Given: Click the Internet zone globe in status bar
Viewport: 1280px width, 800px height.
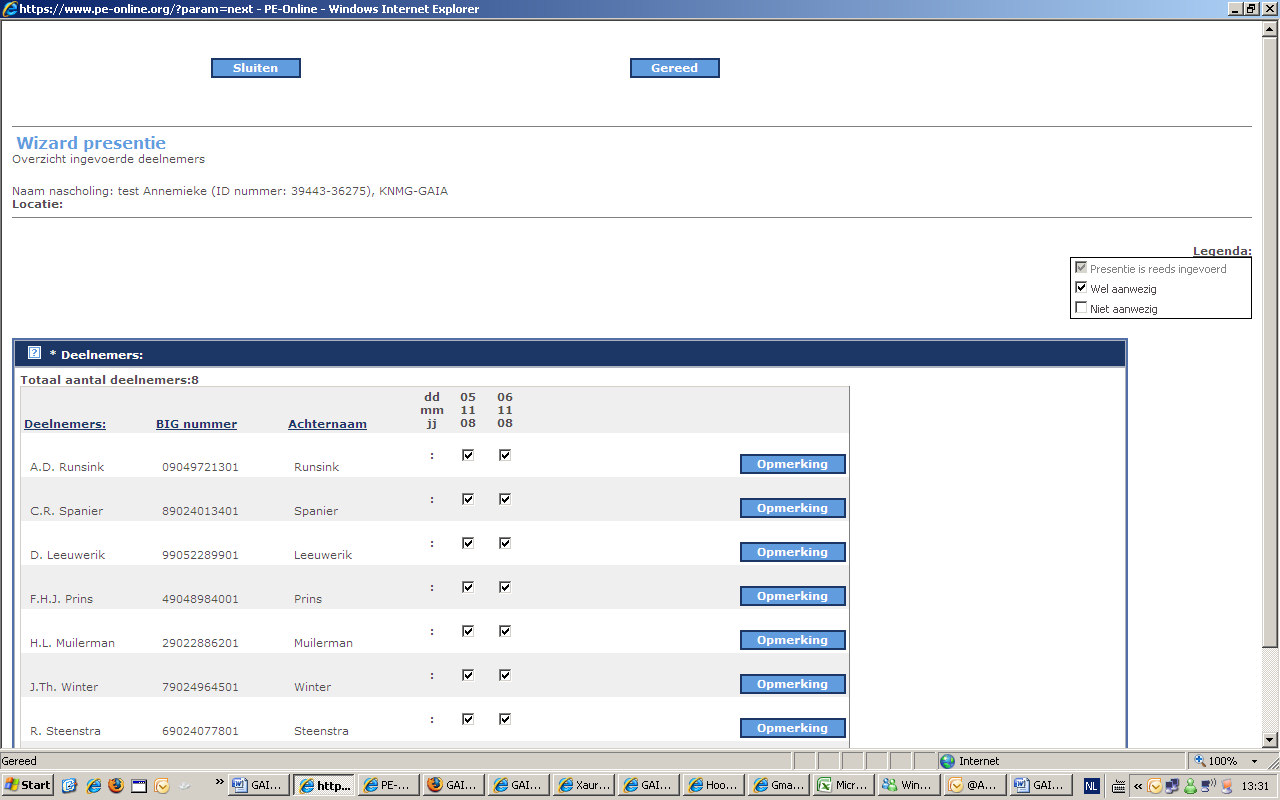Looking at the screenshot, I should tap(947, 761).
